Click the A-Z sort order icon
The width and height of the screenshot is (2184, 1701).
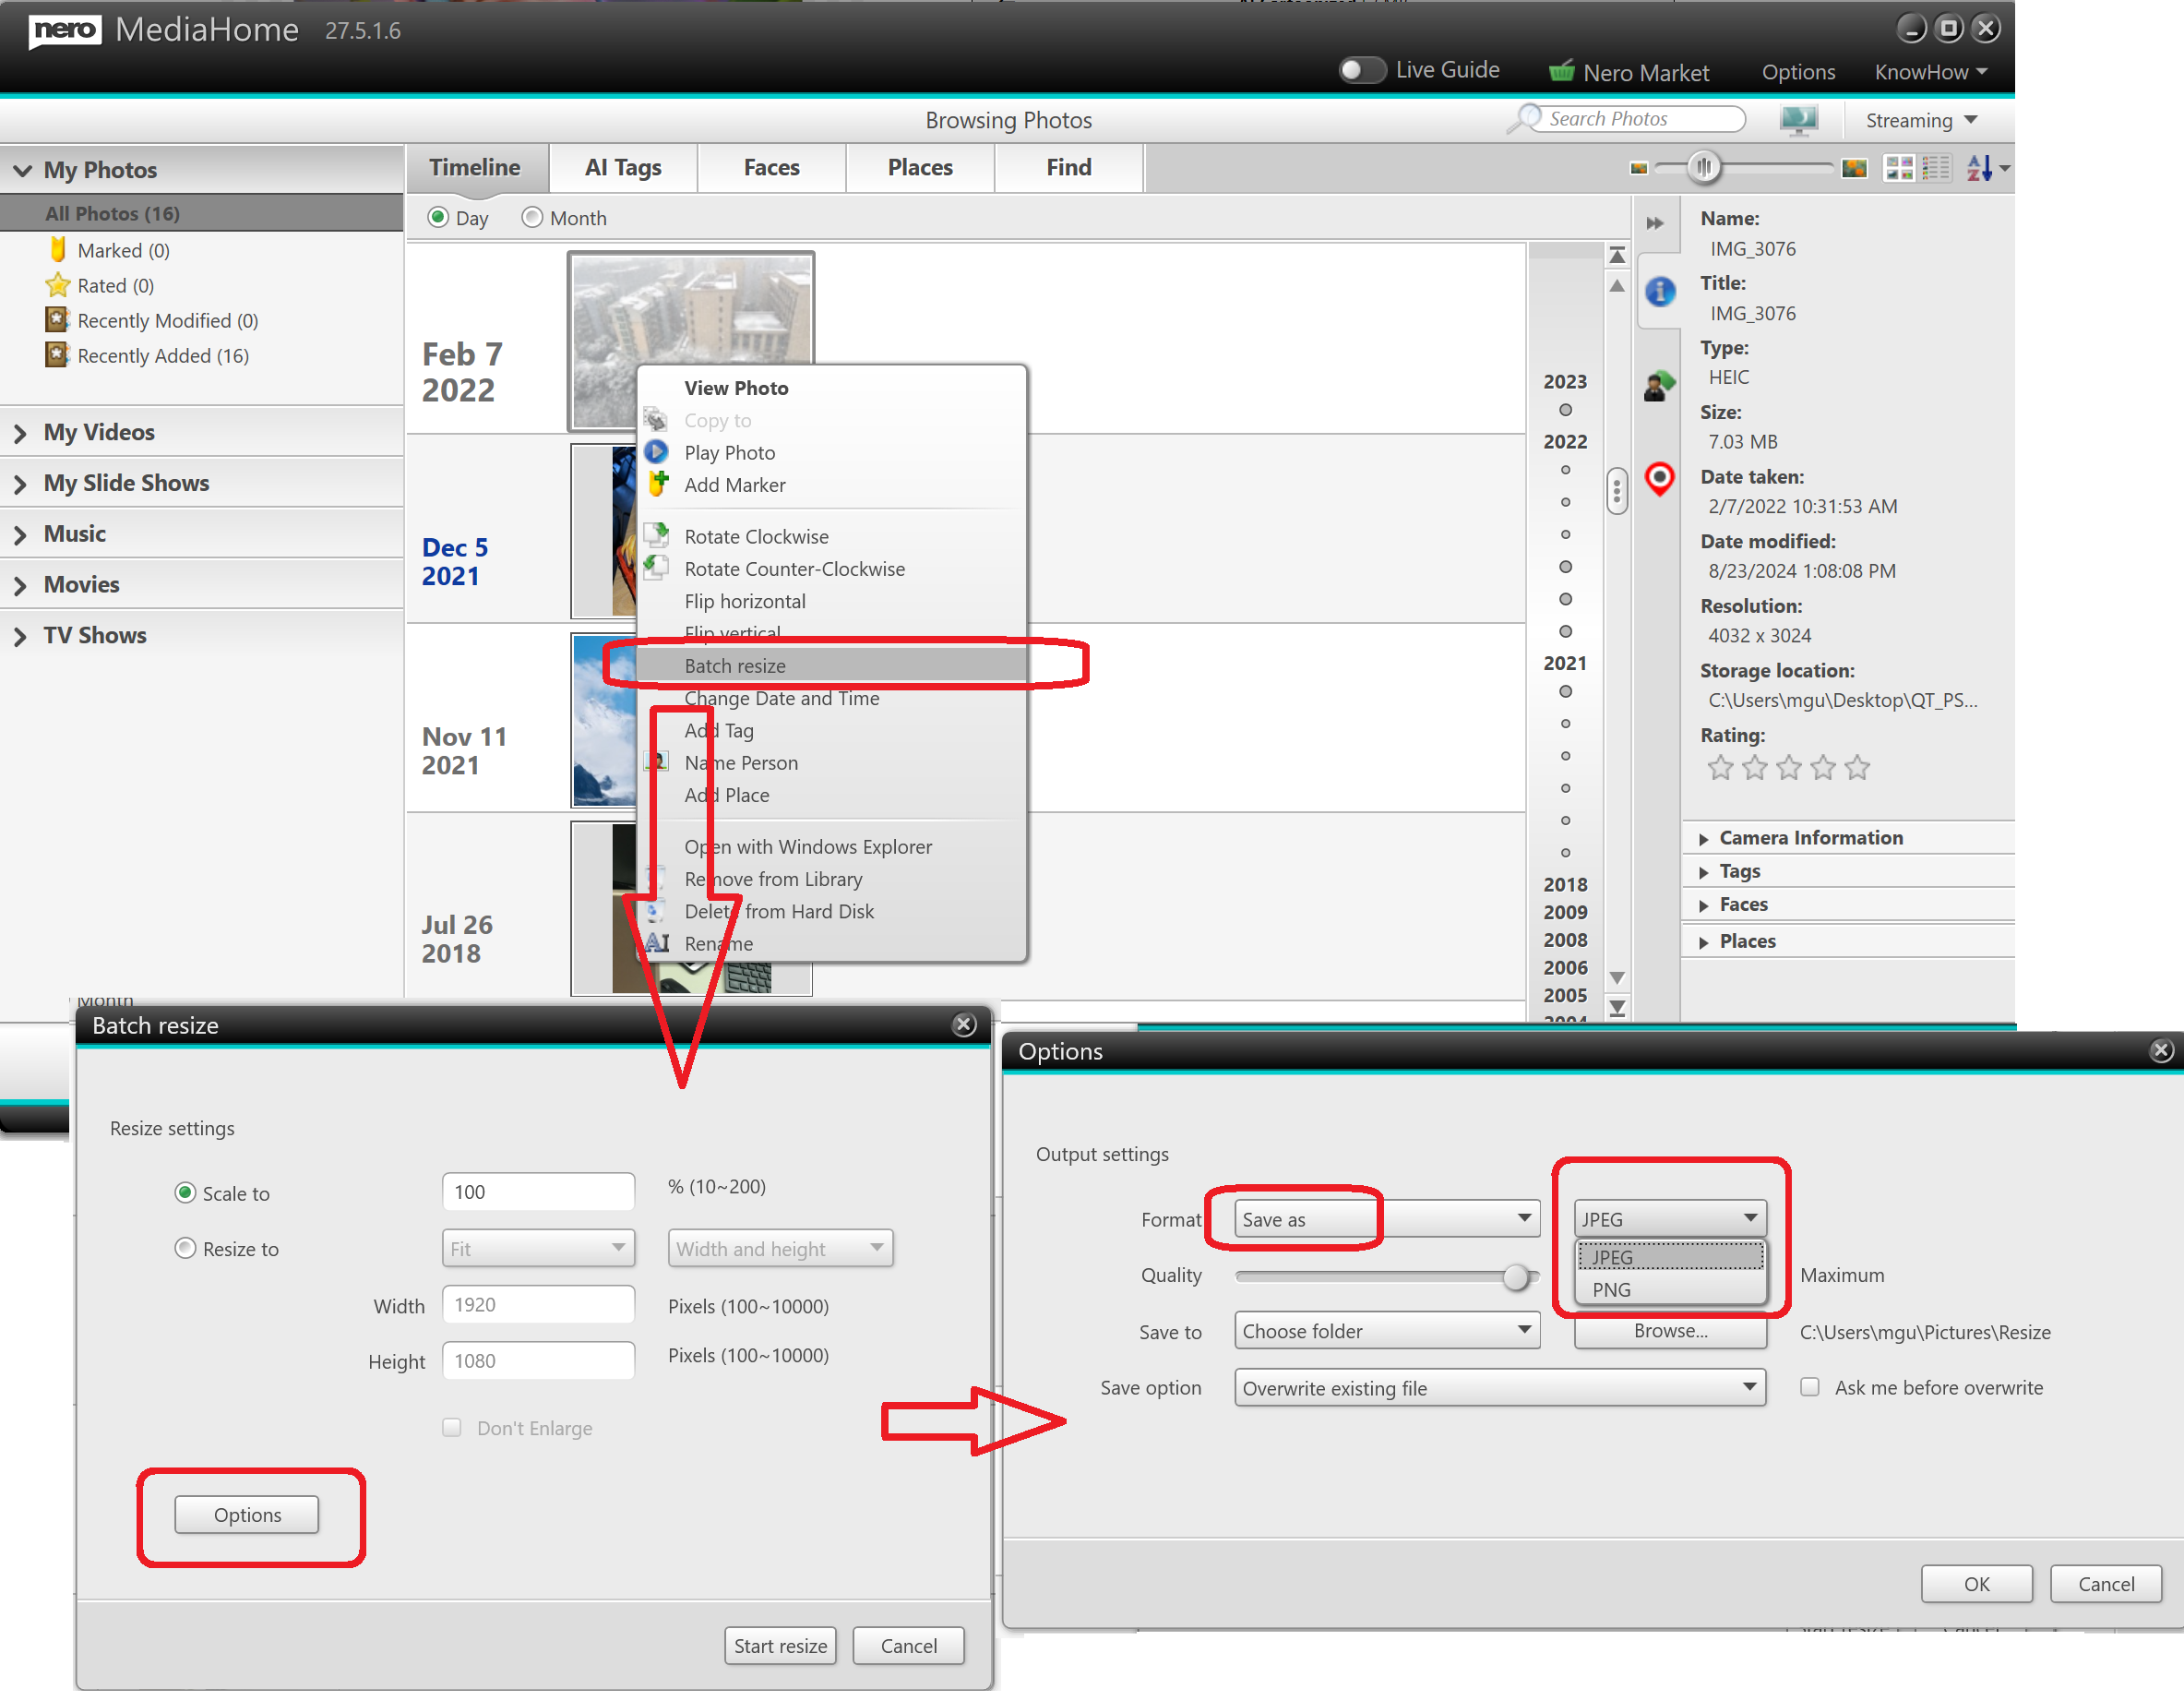tap(1979, 168)
